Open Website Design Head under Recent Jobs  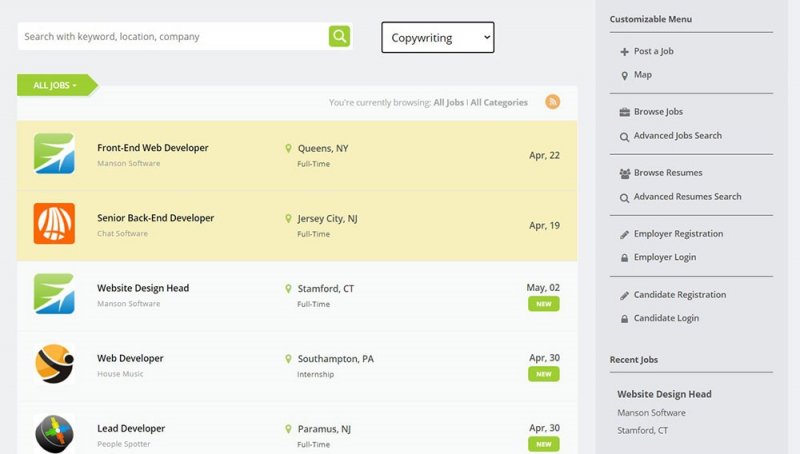tap(664, 394)
